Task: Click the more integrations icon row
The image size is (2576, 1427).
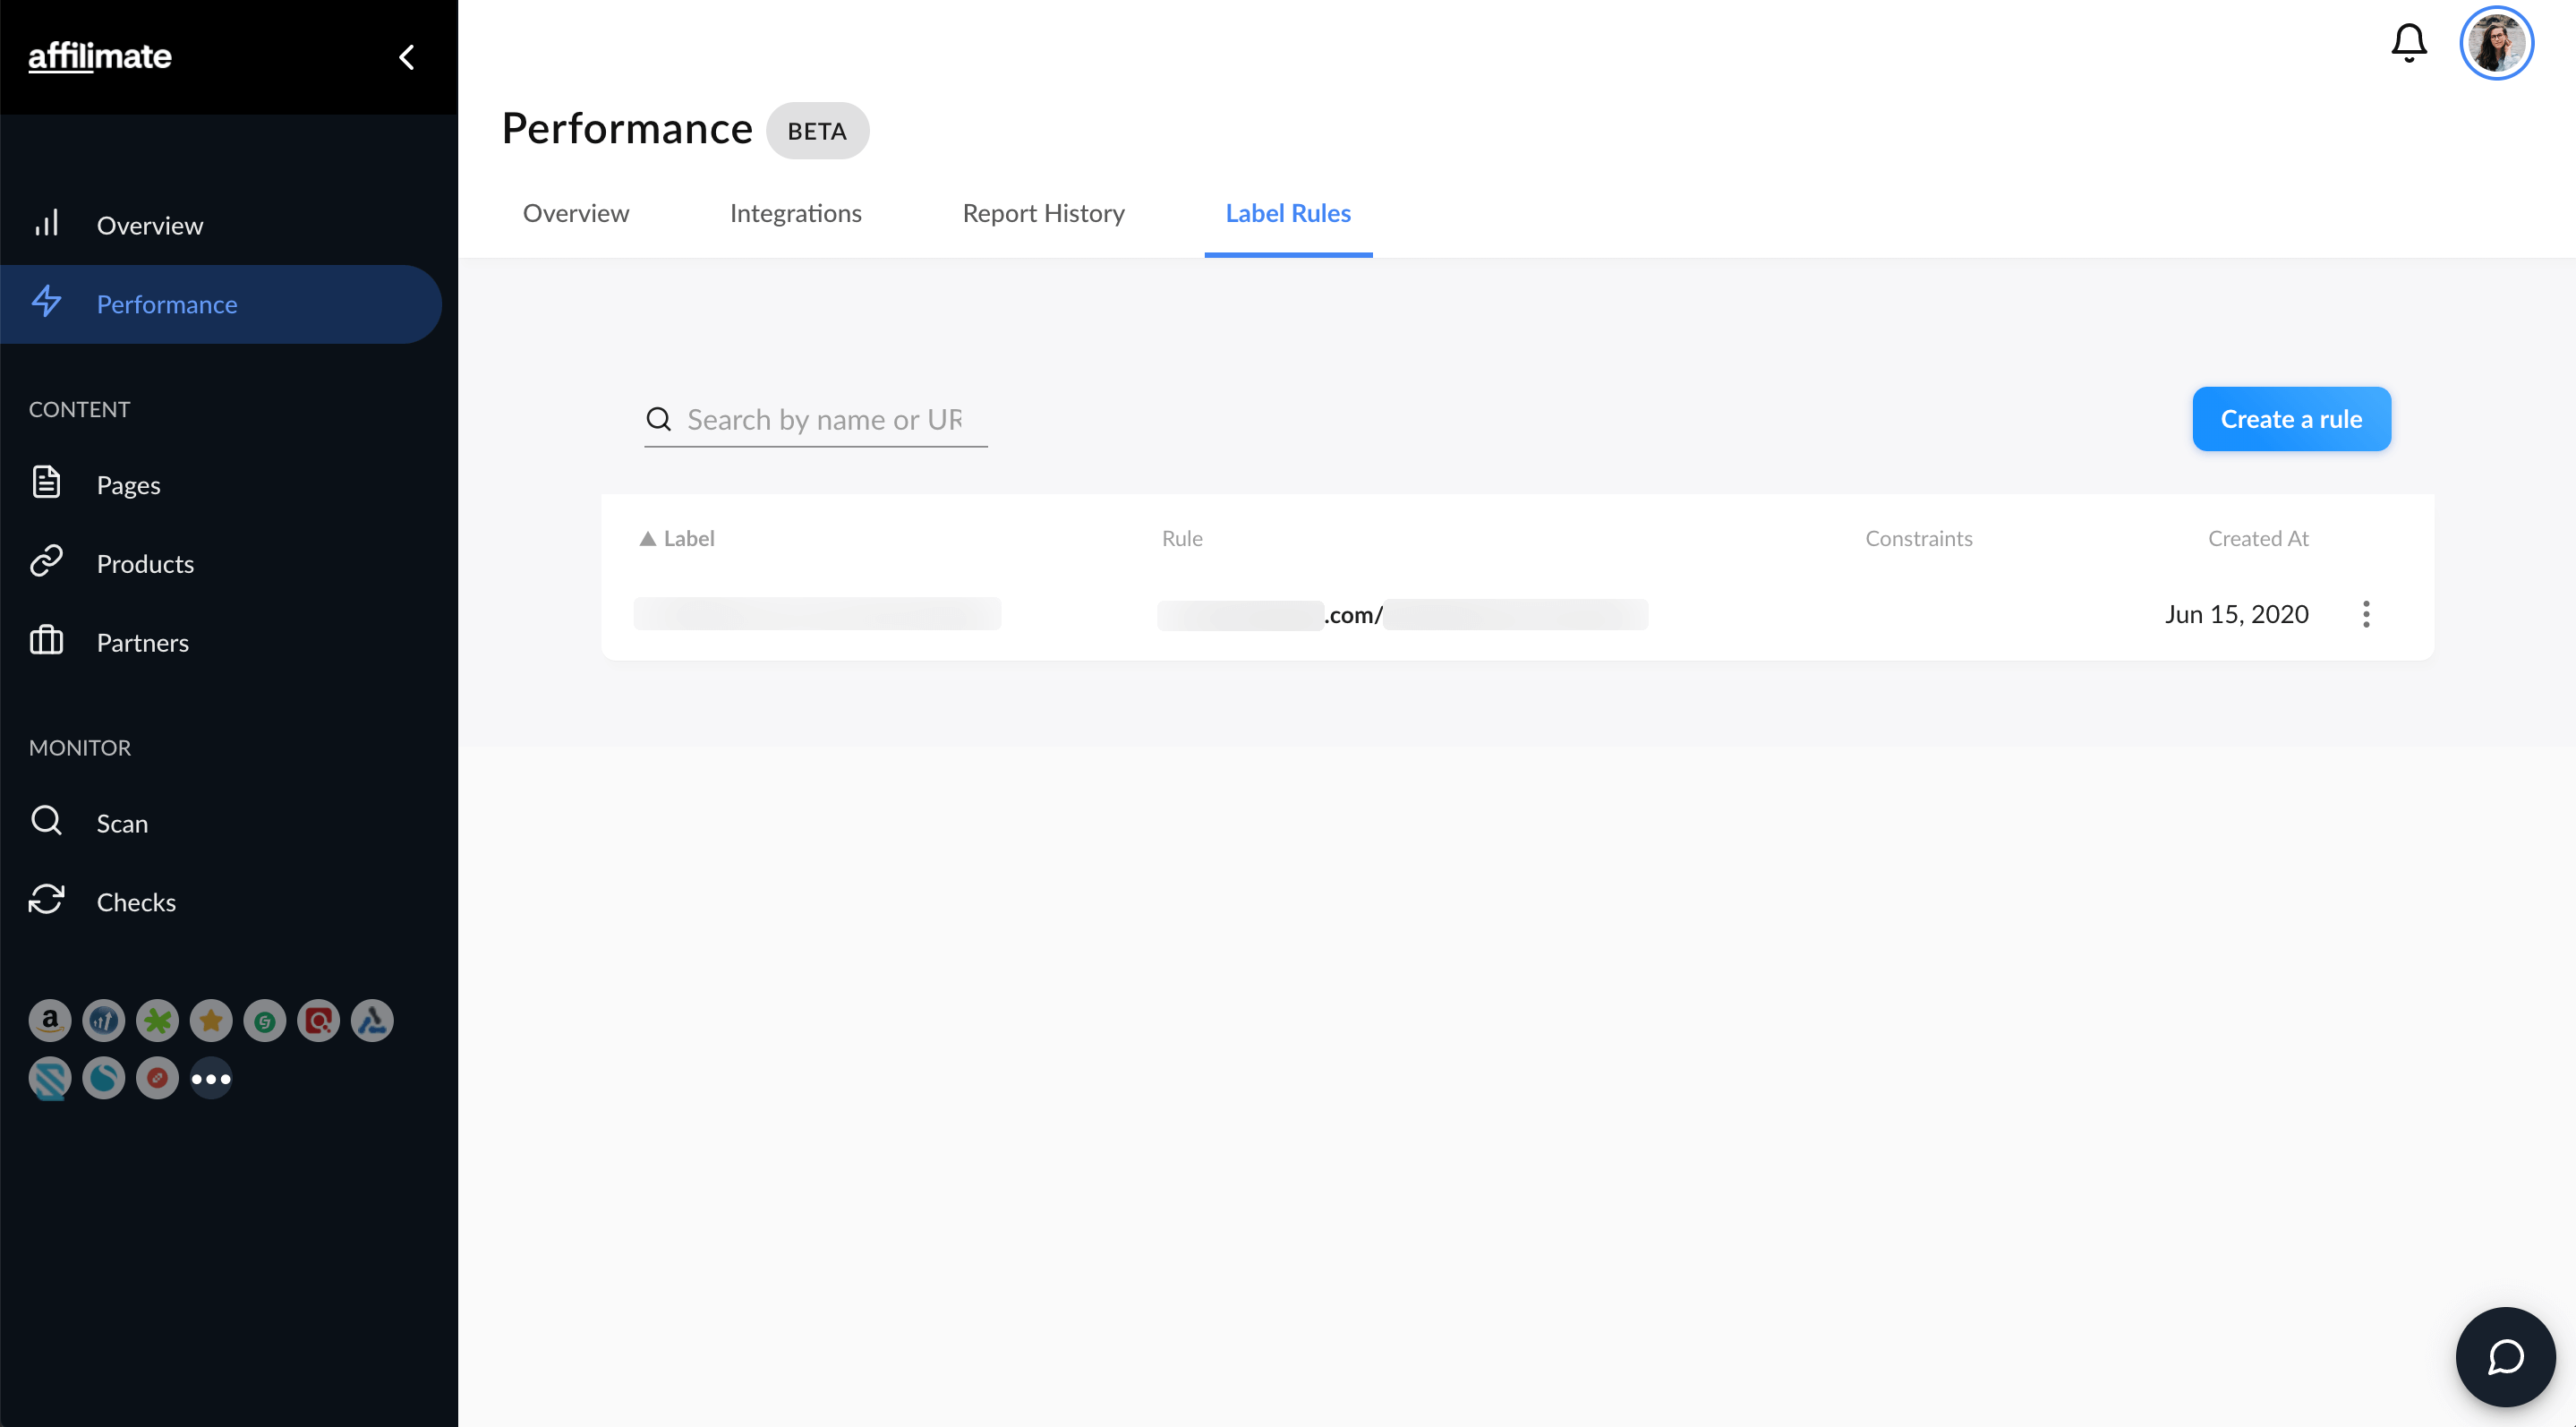Action: click(211, 1079)
